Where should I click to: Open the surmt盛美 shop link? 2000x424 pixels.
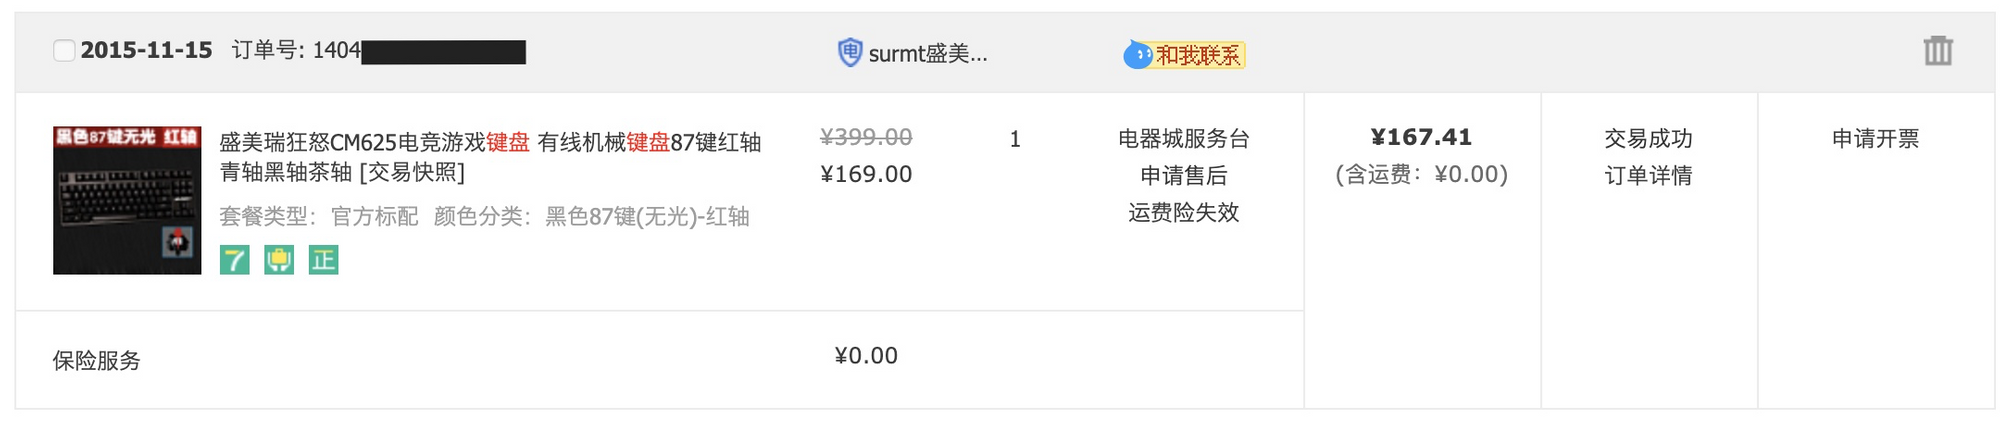927,54
